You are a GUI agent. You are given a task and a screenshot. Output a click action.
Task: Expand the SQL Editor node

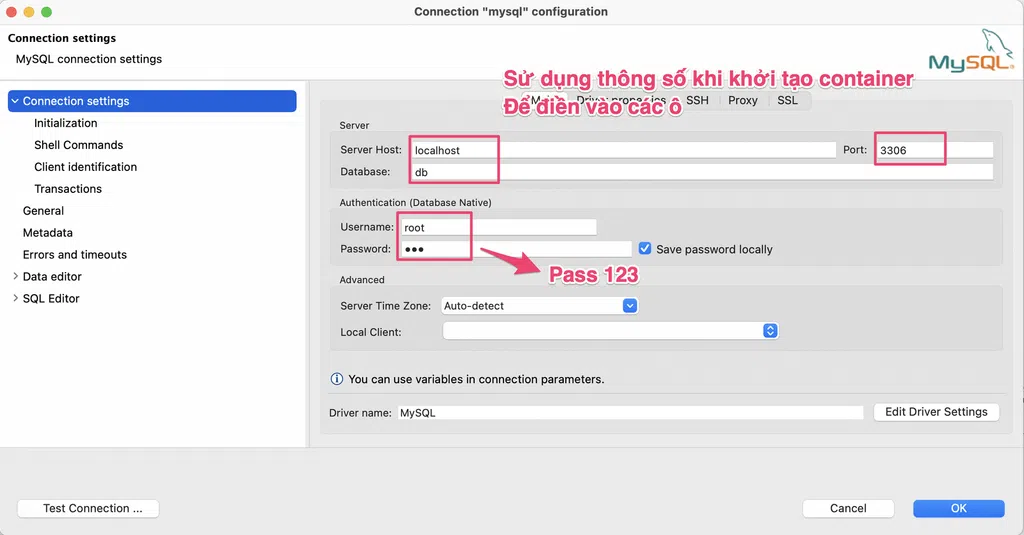15,298
